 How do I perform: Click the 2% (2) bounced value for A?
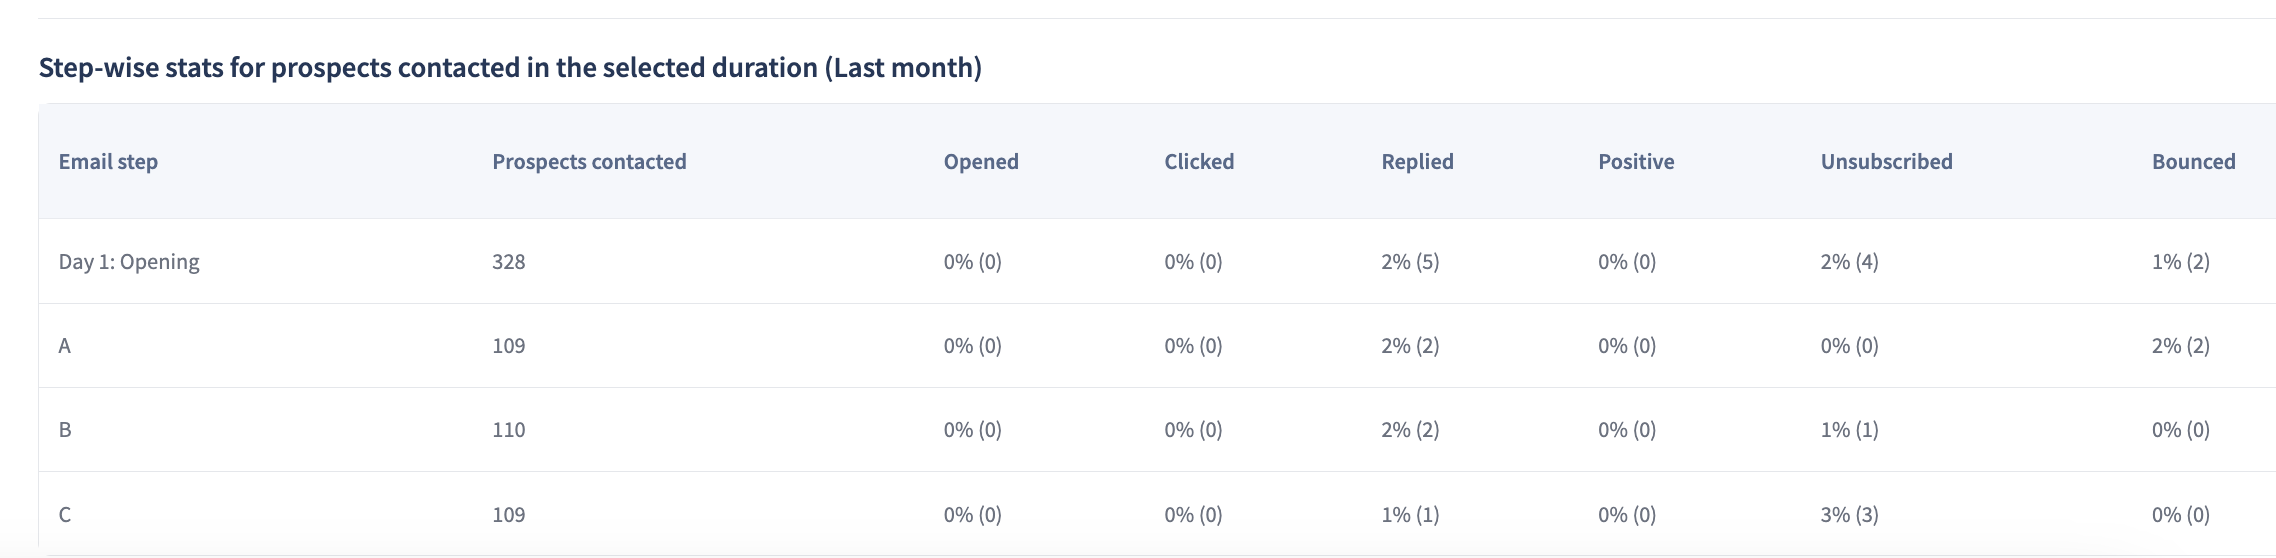click(x=2180, y=346)
